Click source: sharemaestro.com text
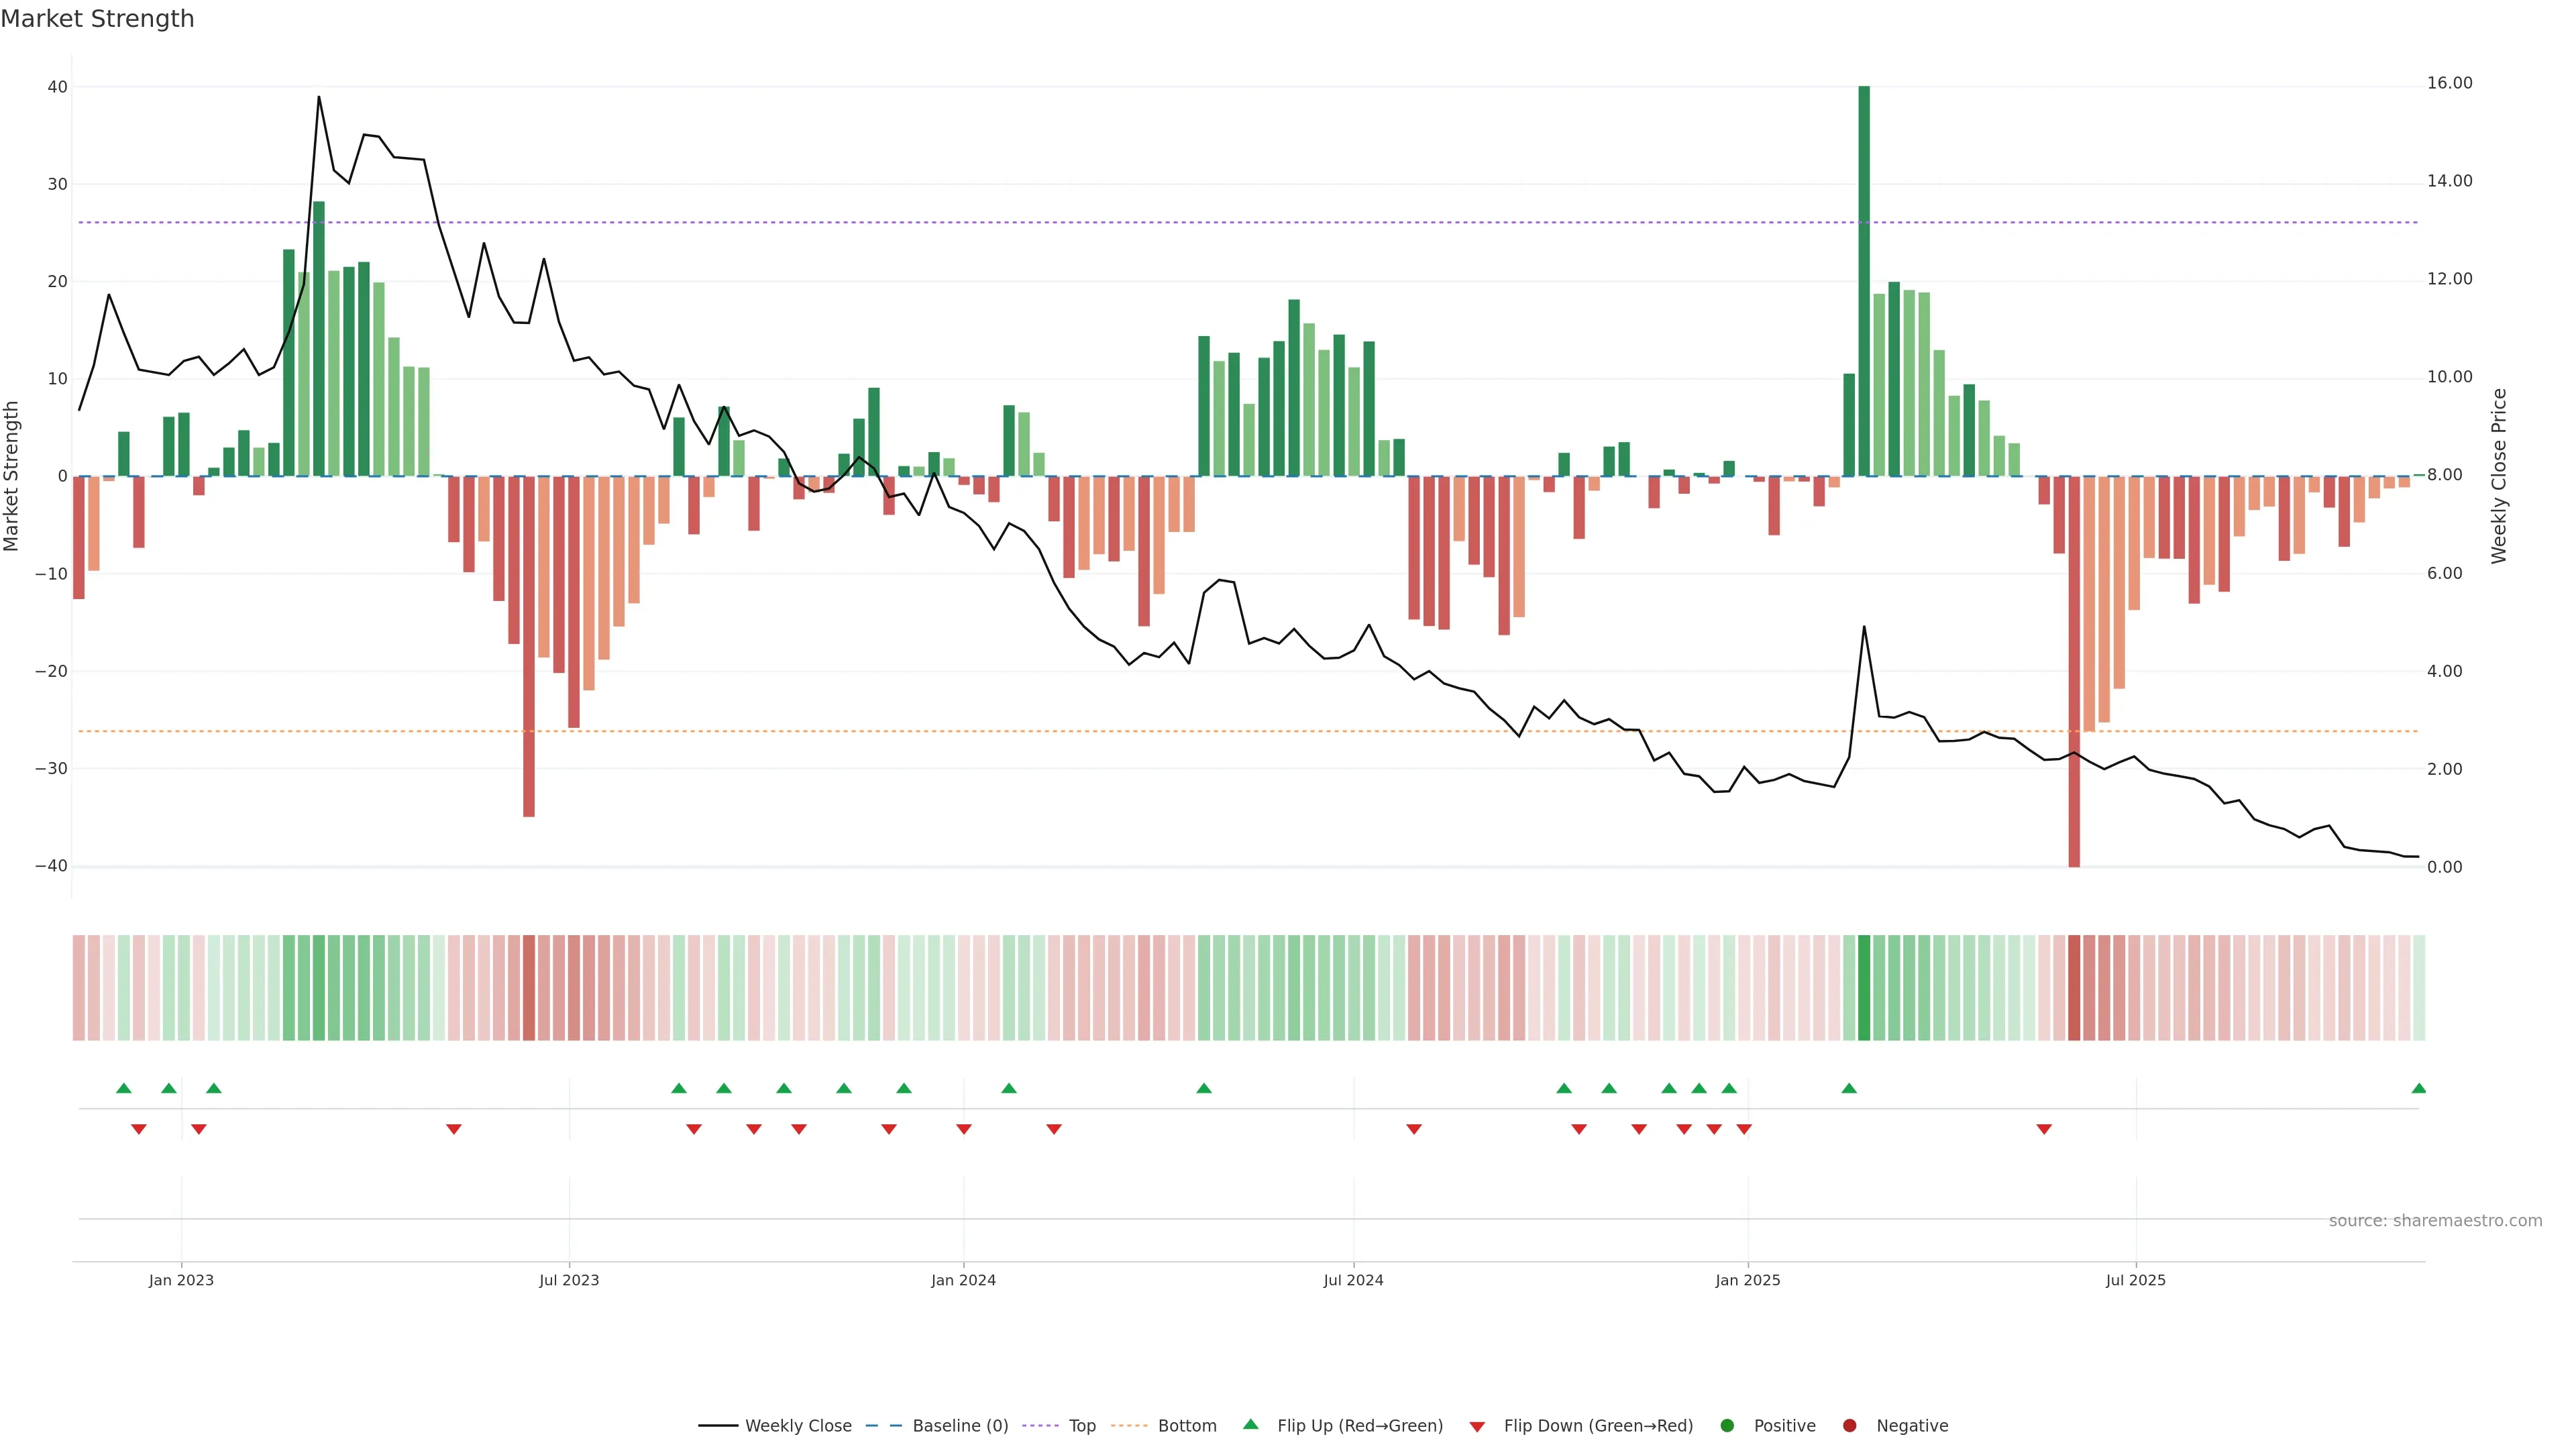2576x1449 pixels. tap(2435, 1221)
